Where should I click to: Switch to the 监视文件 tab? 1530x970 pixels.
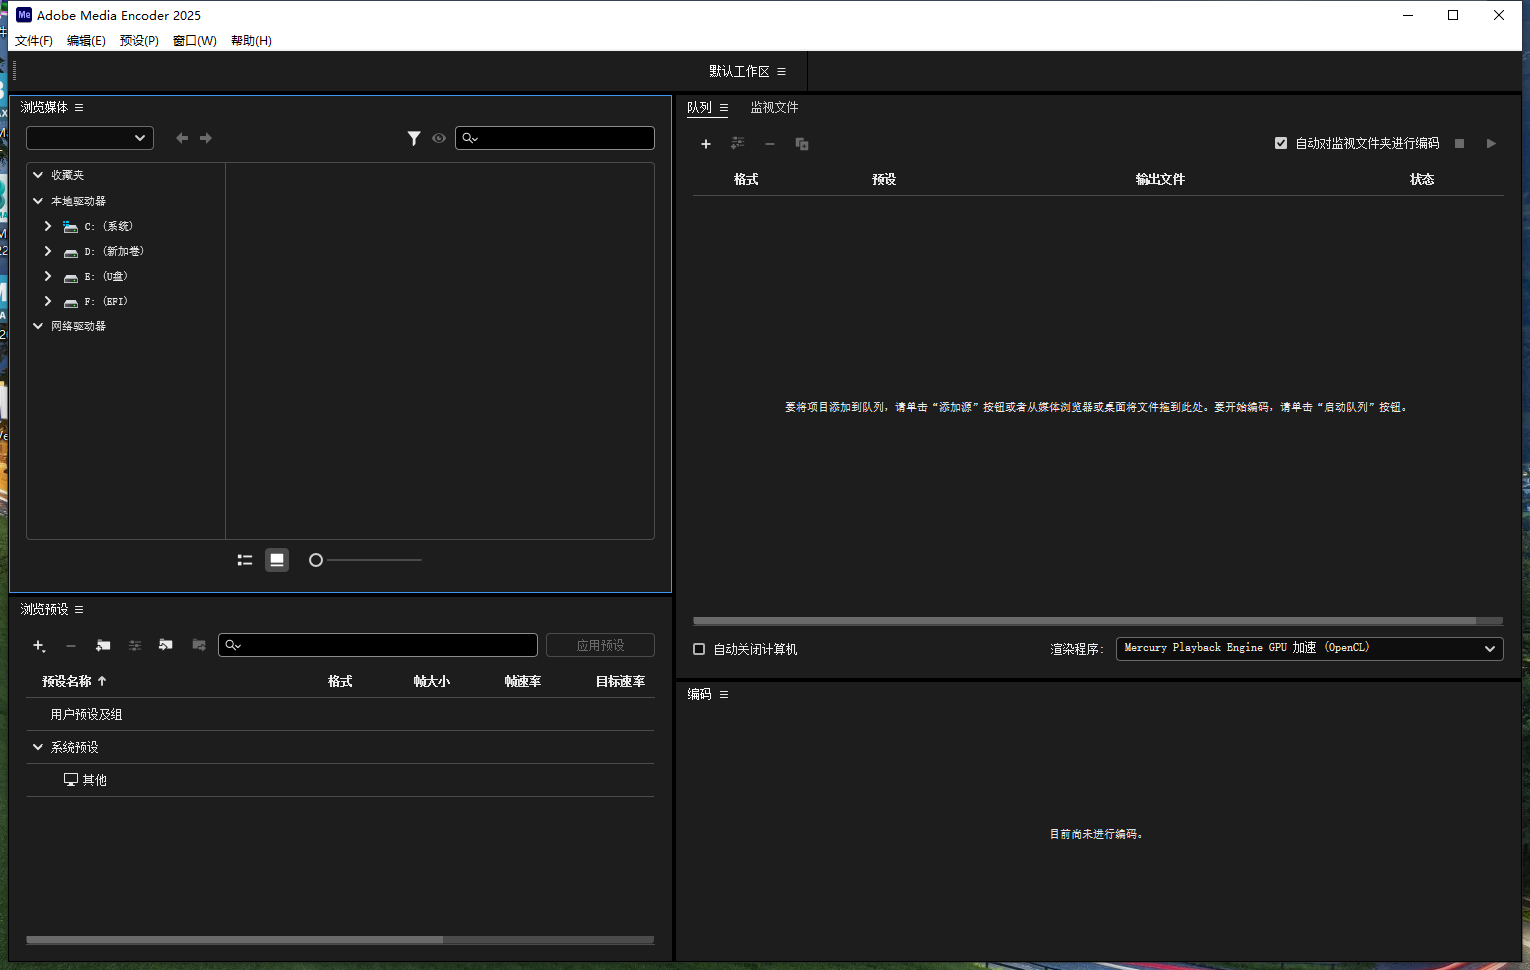pos(775,107)
